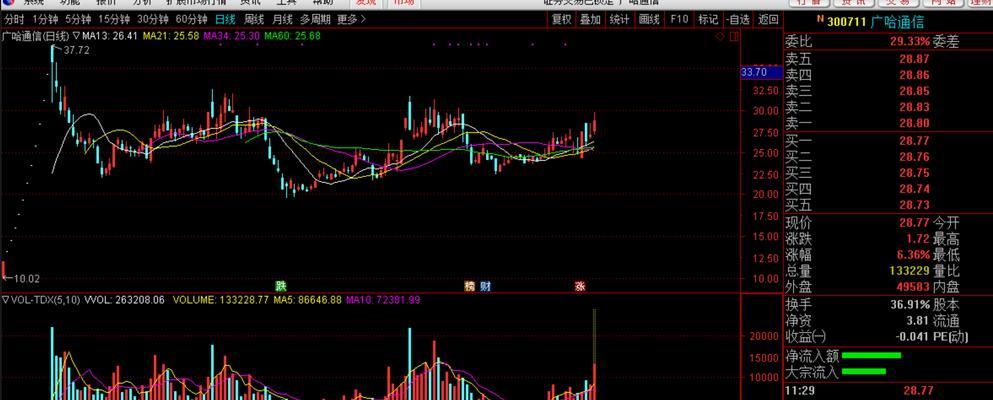The image size is (993, 400).
Task: Click stock code 300711
Action: (x=846, y=22)
